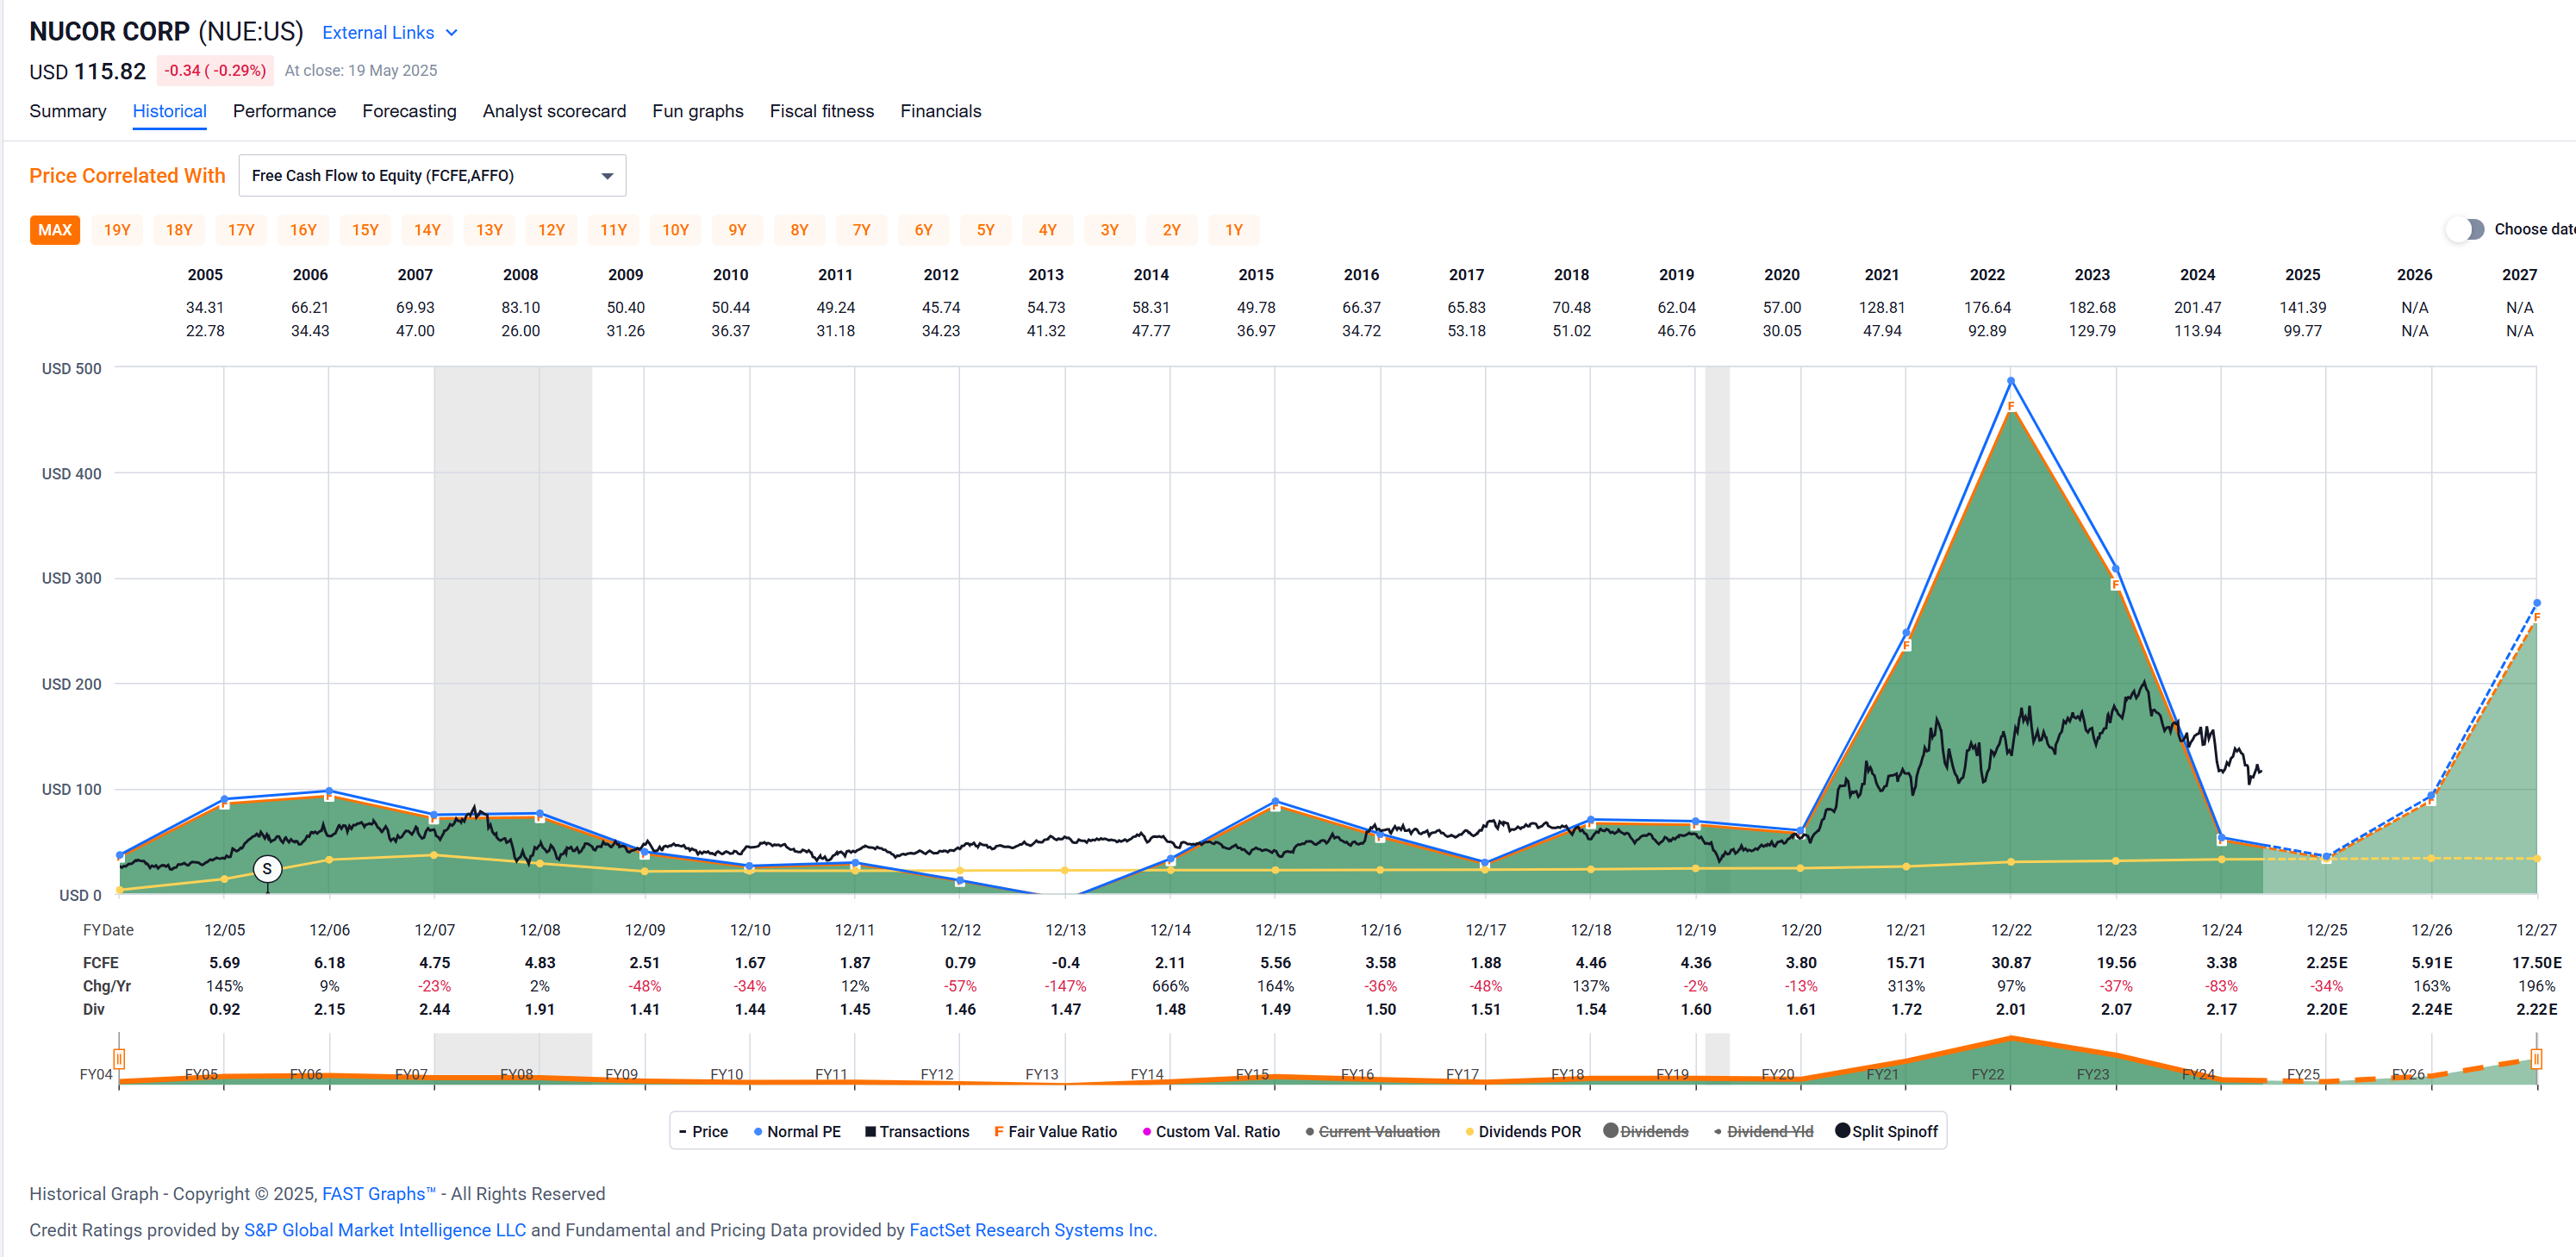2576x1257 pixels.
Task: Go to the Performance tab
Action: click(x=284, y=111)
